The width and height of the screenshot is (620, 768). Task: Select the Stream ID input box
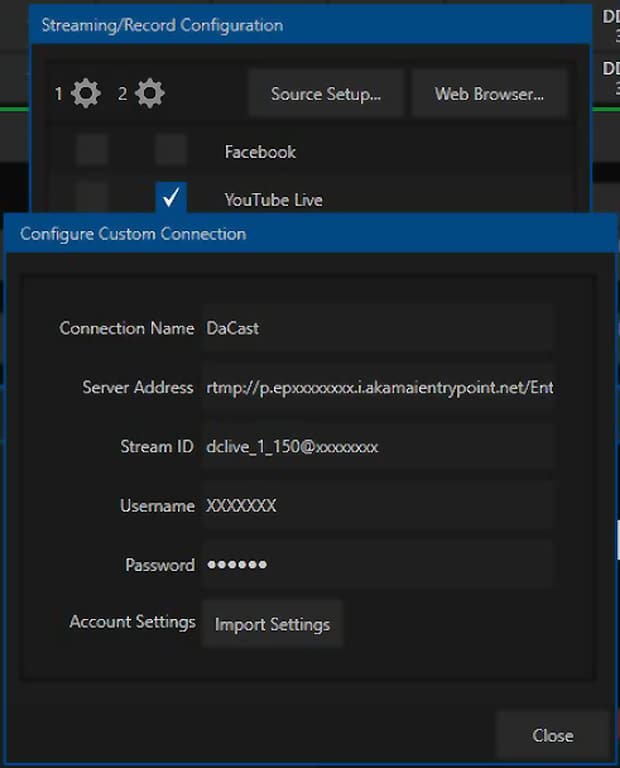378,446
